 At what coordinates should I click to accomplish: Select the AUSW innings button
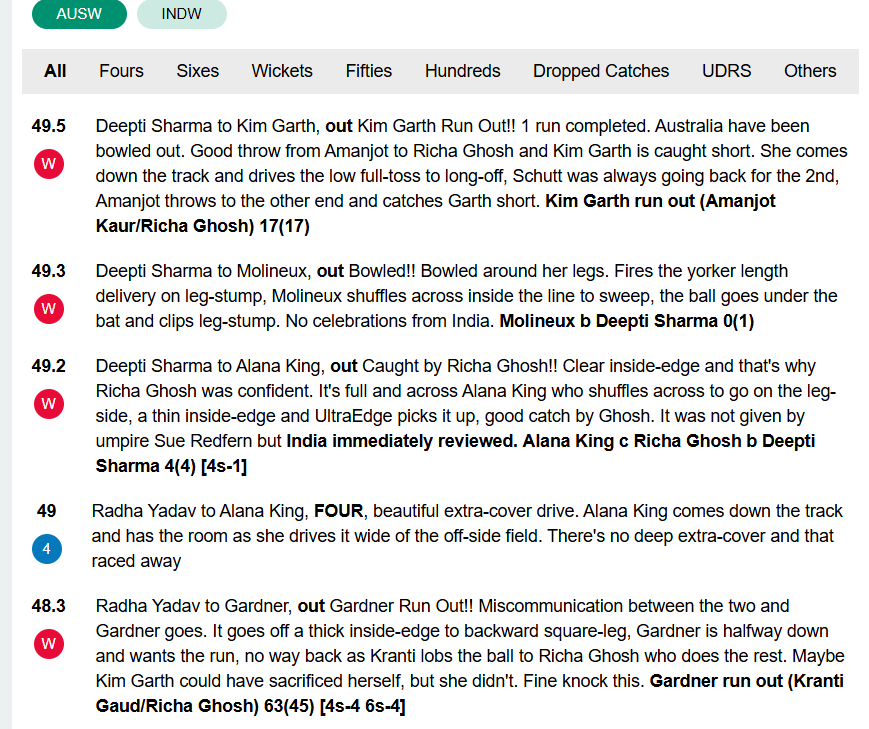[x=79, y=14]
